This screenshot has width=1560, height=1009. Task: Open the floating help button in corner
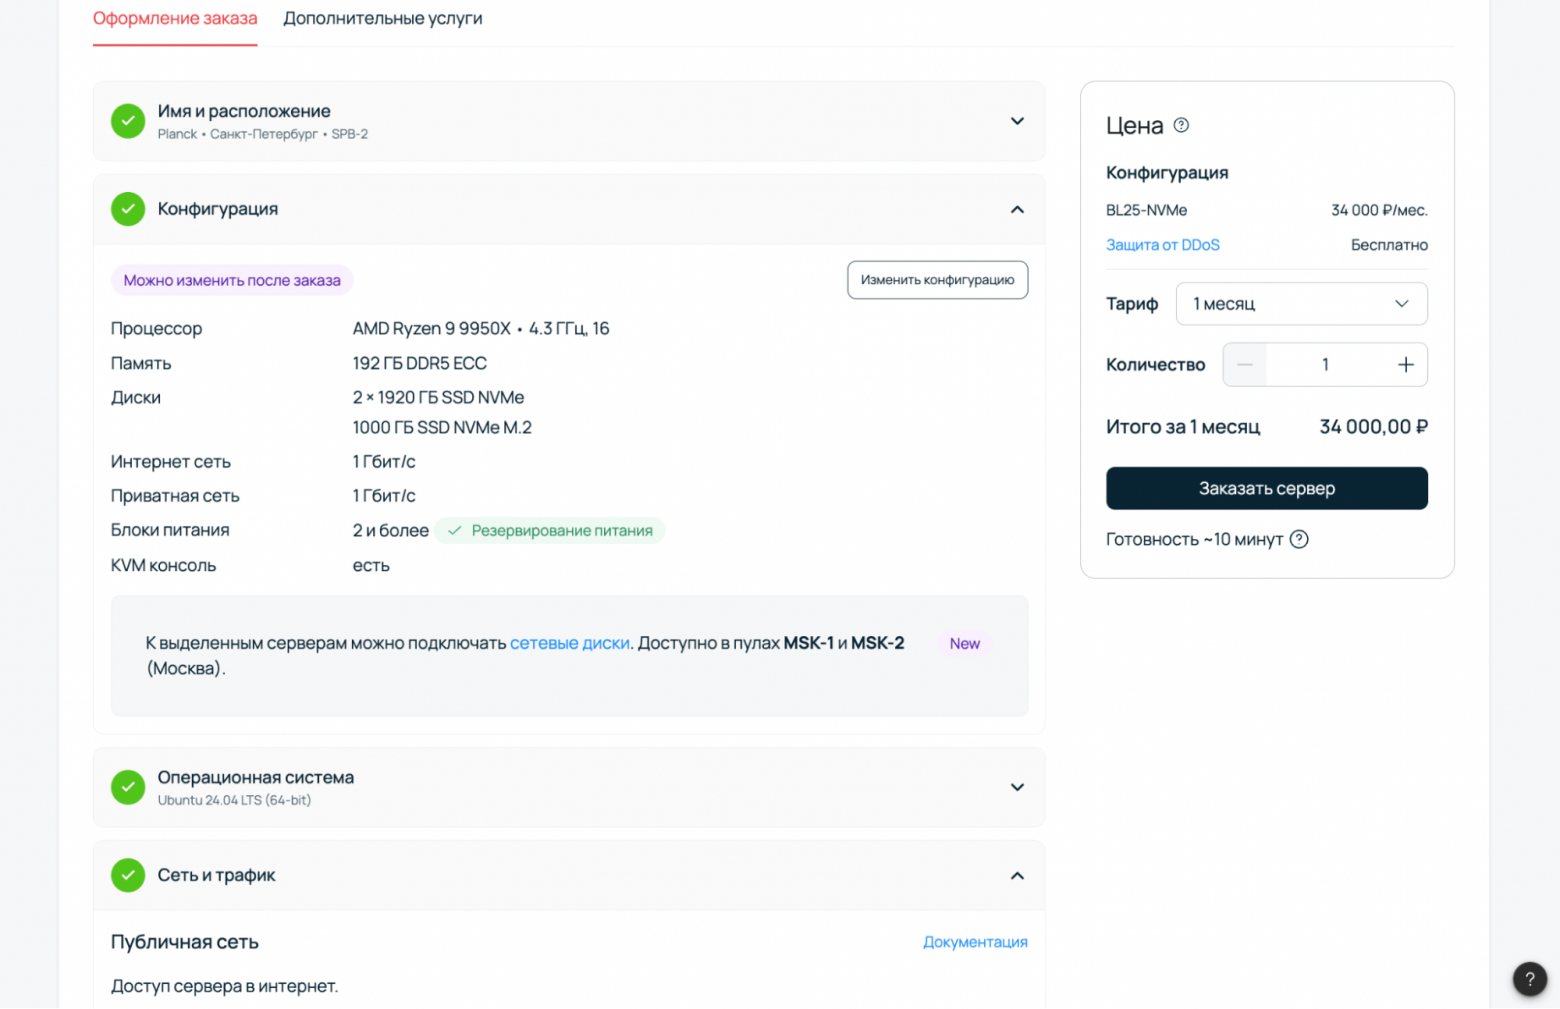click(1529, 979)
